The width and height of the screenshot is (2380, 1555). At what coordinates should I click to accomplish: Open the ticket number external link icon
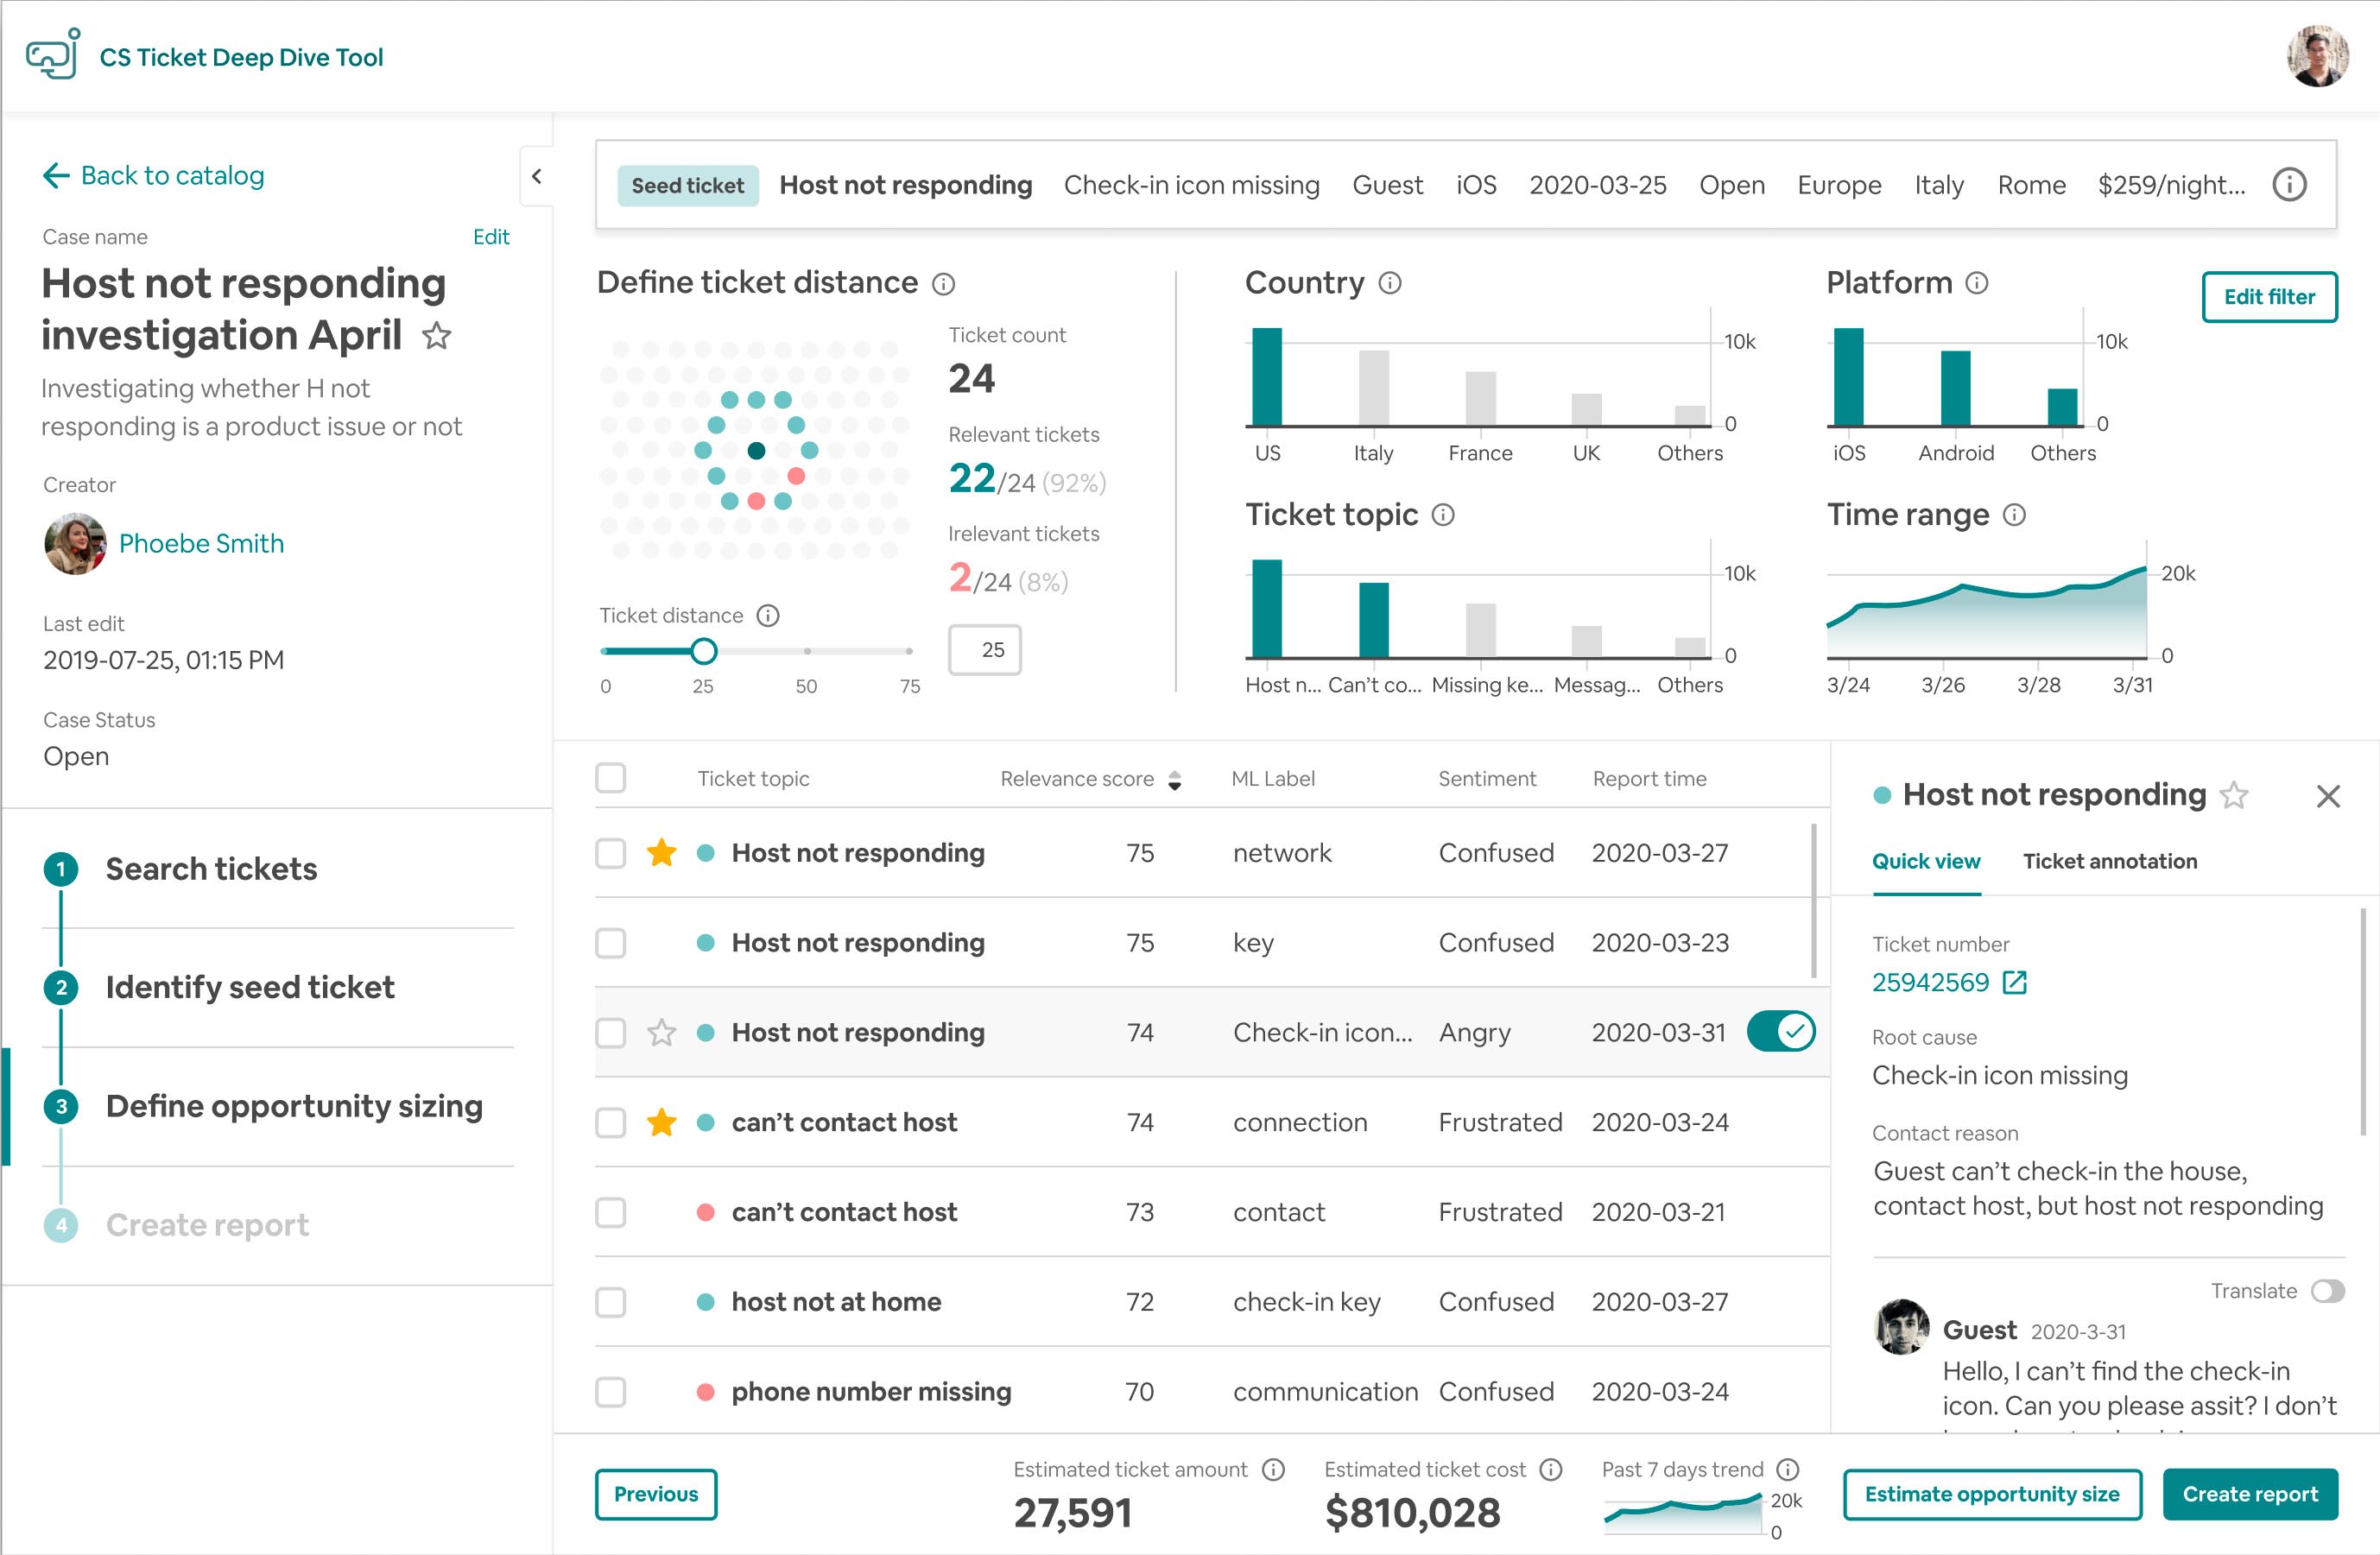(2015, 982)
